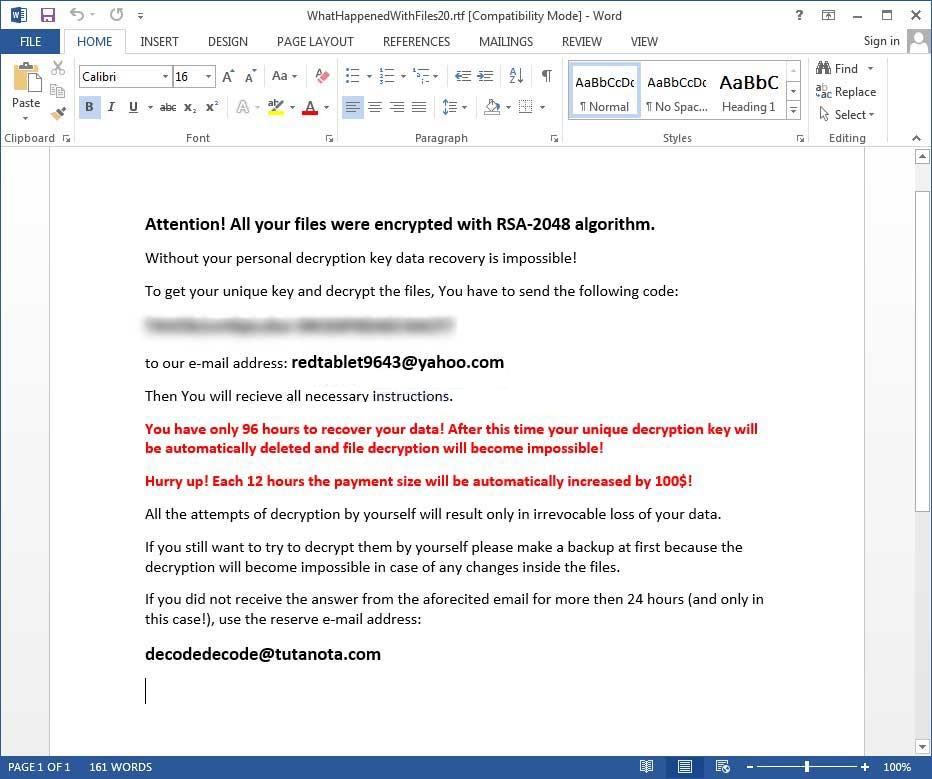The width and height of the screenshot is (932, 779).
Task: Apply the Heading 1 style
Action: [749, 91]
